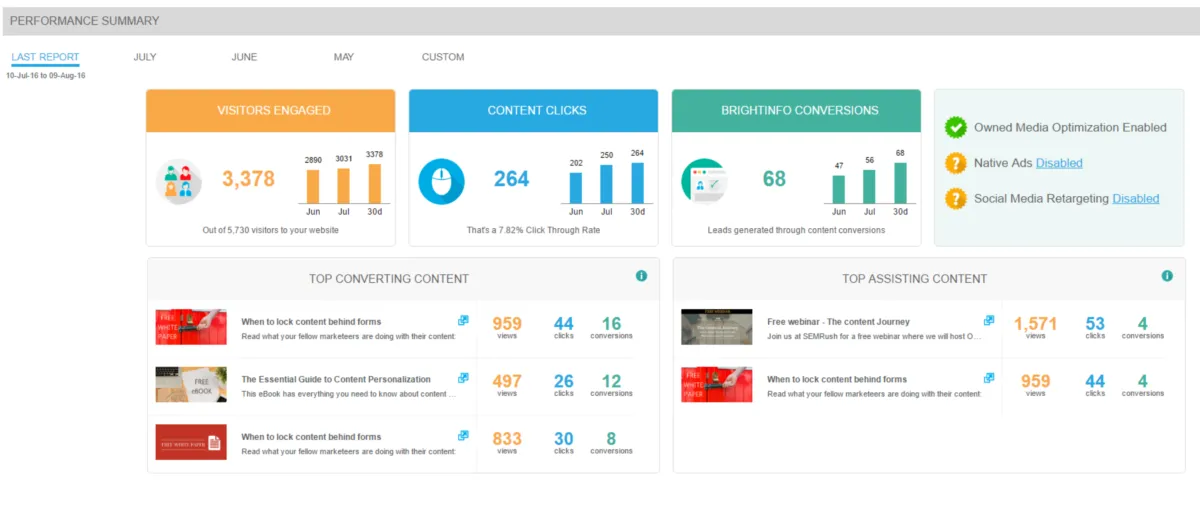Open external link for Free webinar item
The height and width of the screenshot is (521, 1200).
coord(989,321)
